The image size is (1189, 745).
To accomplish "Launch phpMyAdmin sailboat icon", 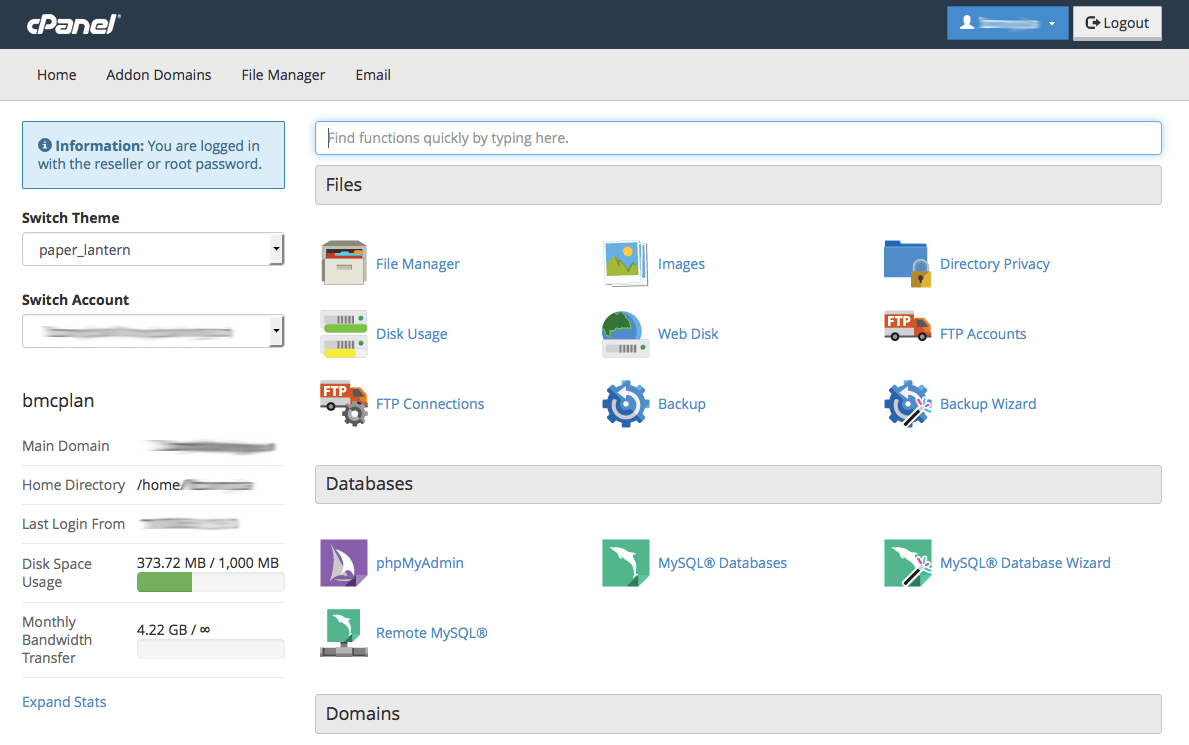I will [344, 563].
